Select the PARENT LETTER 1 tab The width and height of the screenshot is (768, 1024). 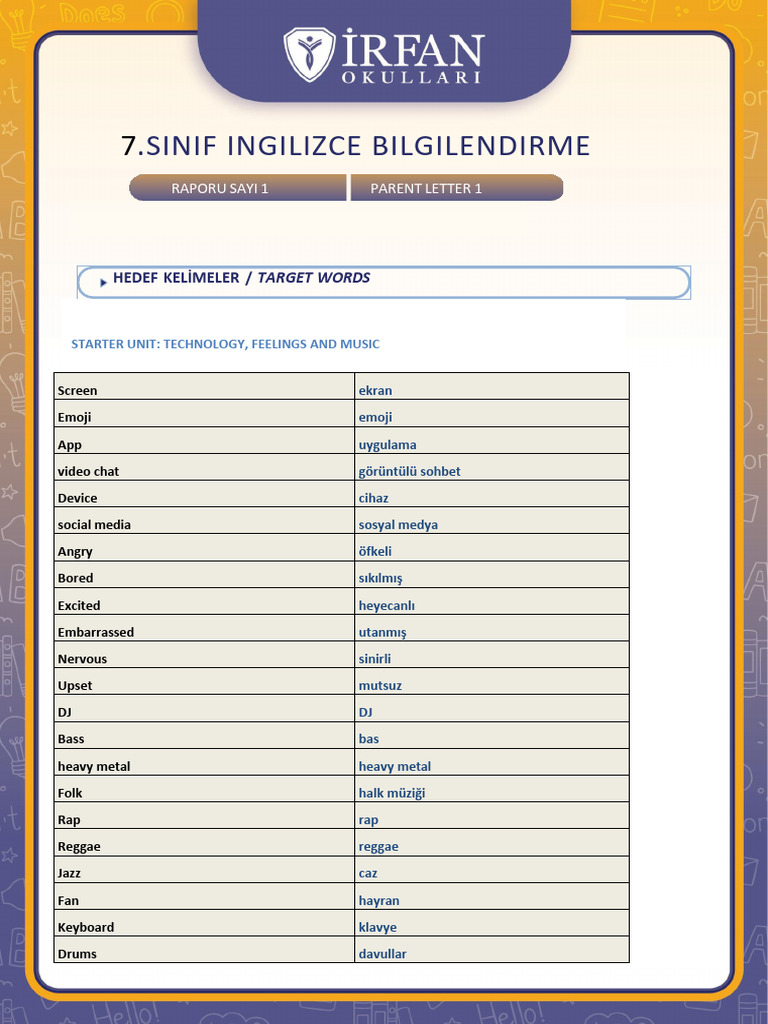point(456,188)
